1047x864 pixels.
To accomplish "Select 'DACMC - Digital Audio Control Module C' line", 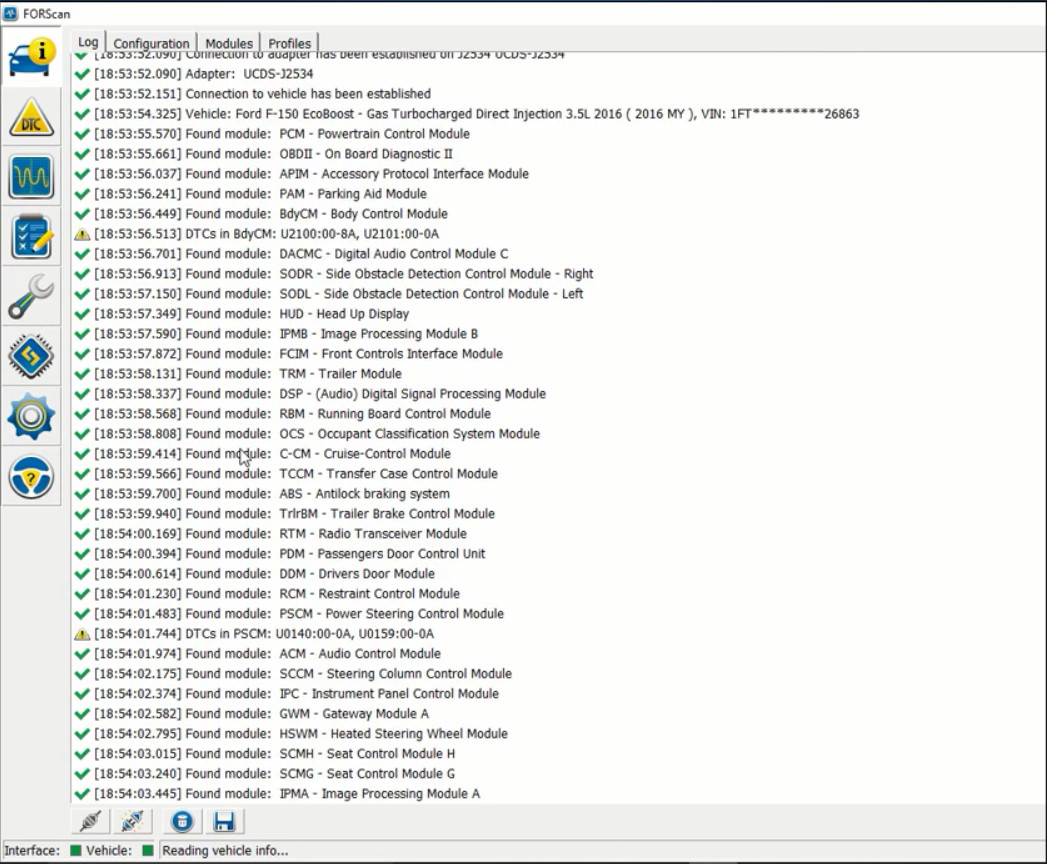I will [301, 254].
